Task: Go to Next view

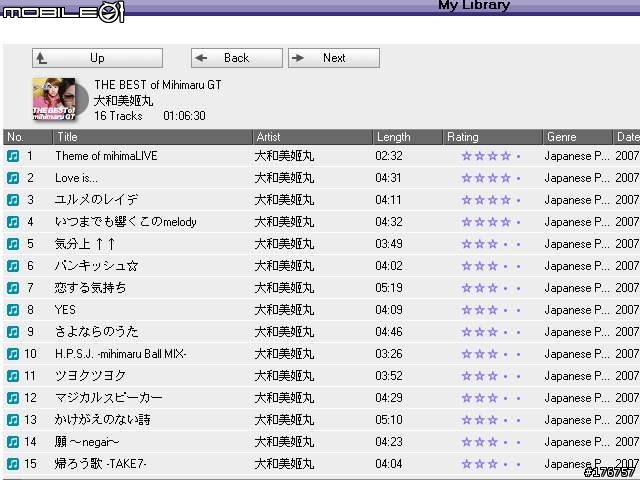Action: point(334,58)
